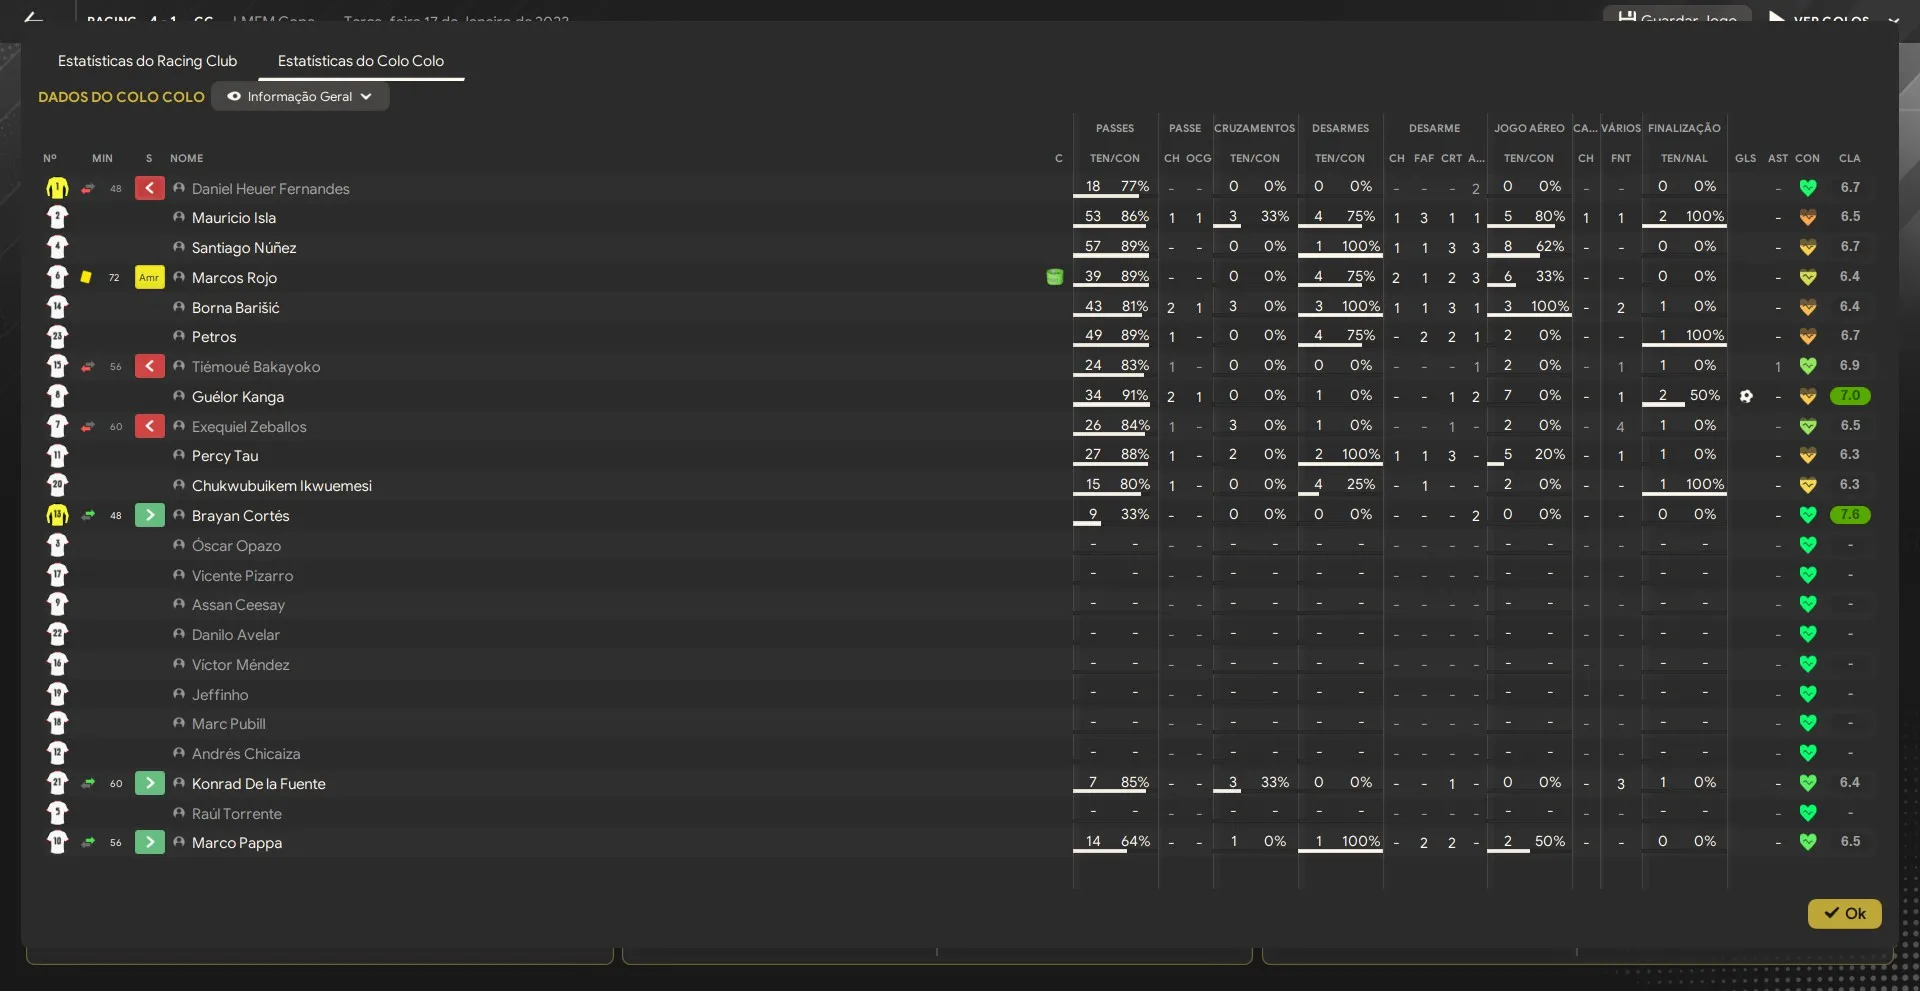Click Óscar Opazo green condition heart
The width and height of the screenshot is (1920, 991).
pyautogui.click(x=1807, y=545)
